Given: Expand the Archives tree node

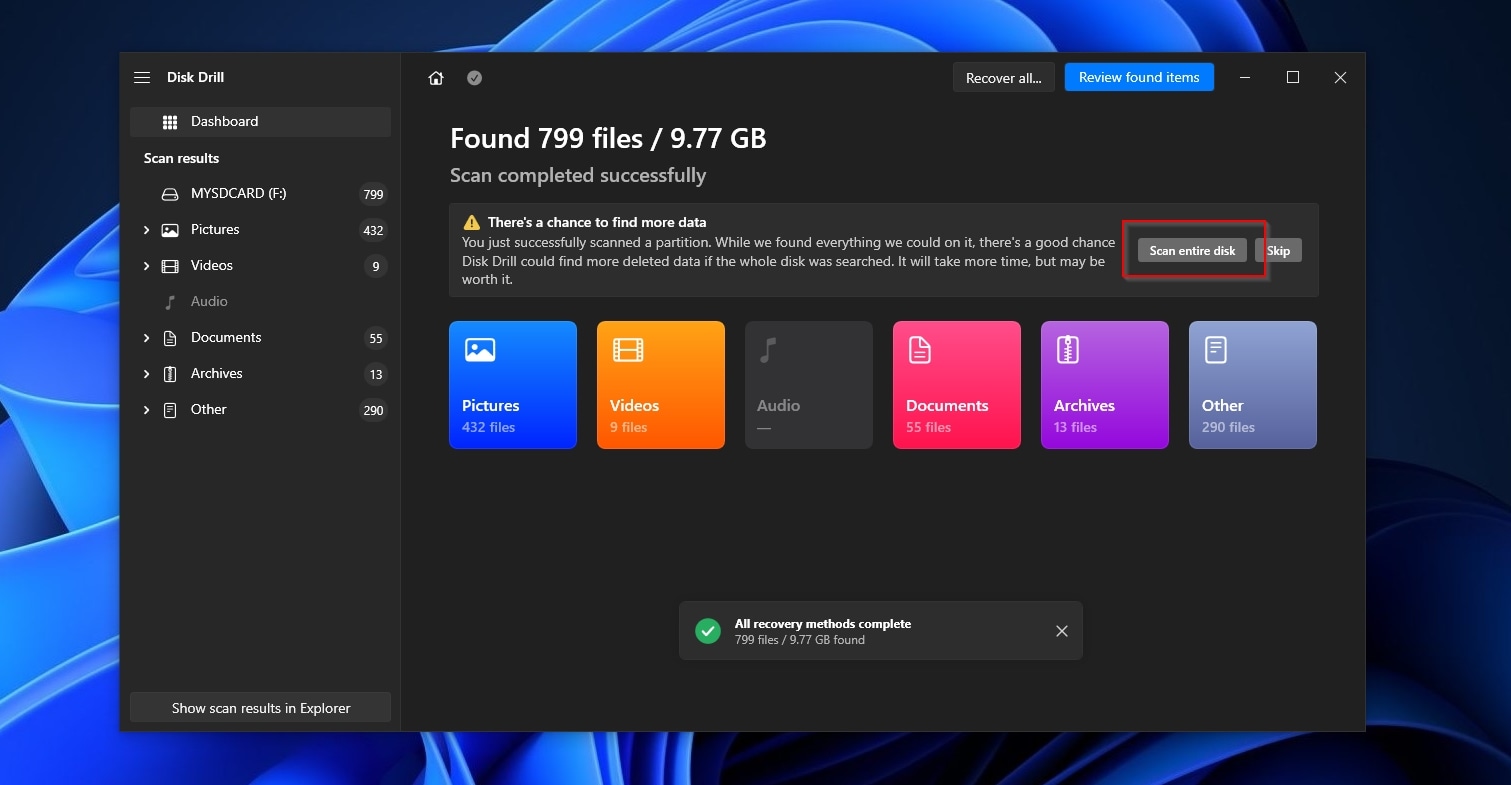Looking at the screenshot, I should click(x=146, y=374).
